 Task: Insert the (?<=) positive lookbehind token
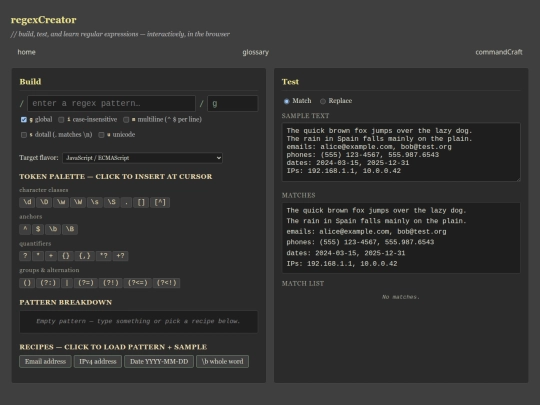137,283
